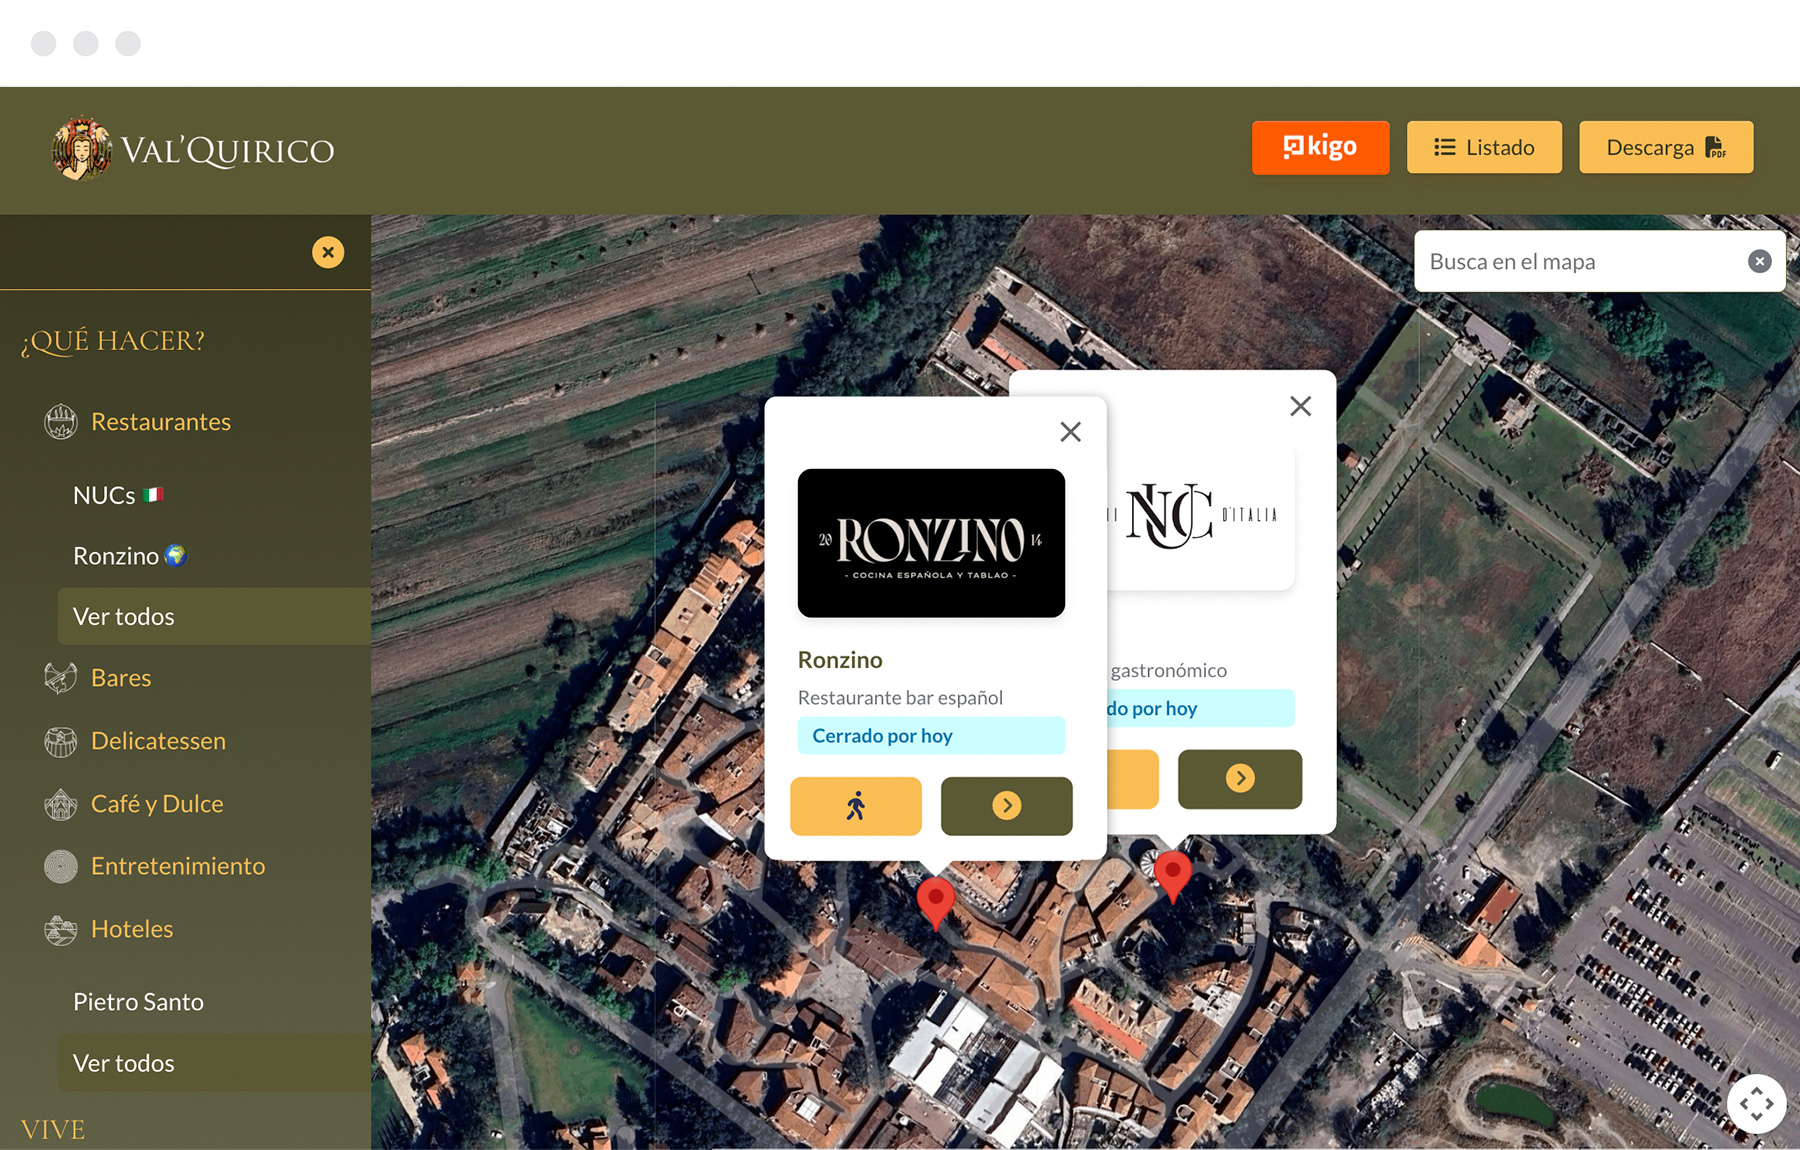
Task: Open Pietro Santo hotel entry
Action: pyautogui.click(x=138, y=1002)
